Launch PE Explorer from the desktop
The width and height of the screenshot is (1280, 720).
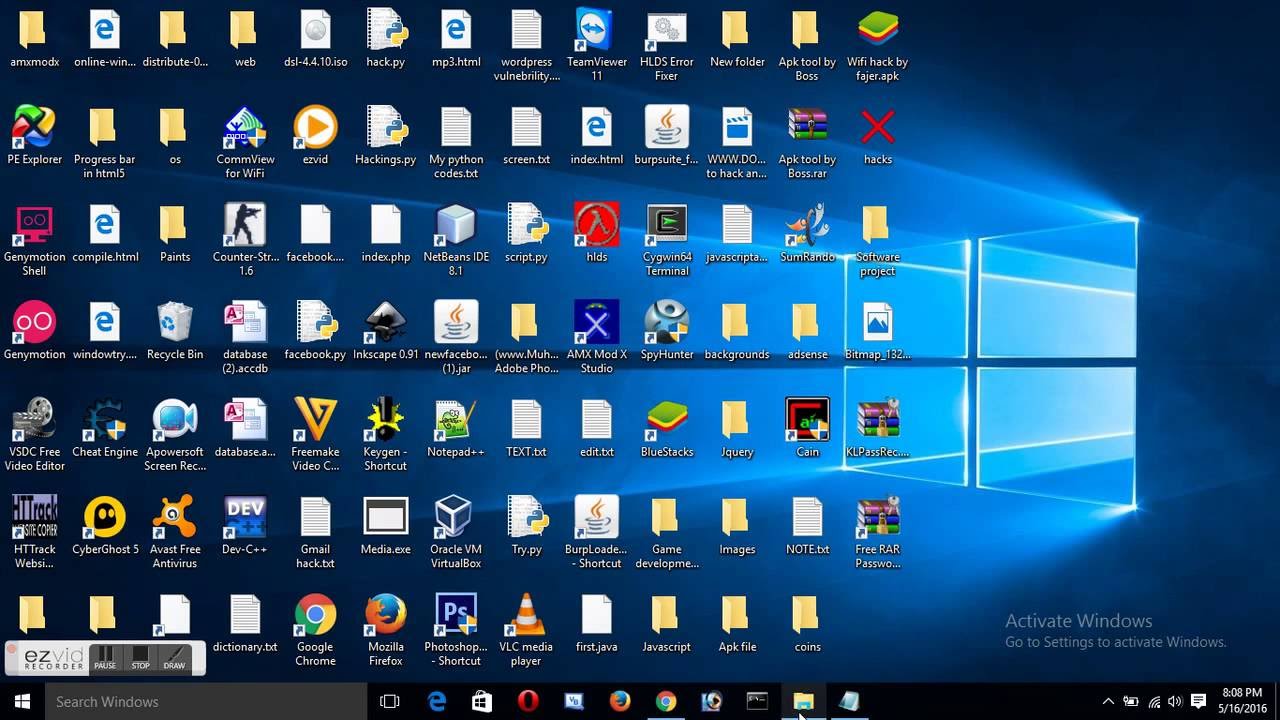pyautogui.click(x=35, y=136)
